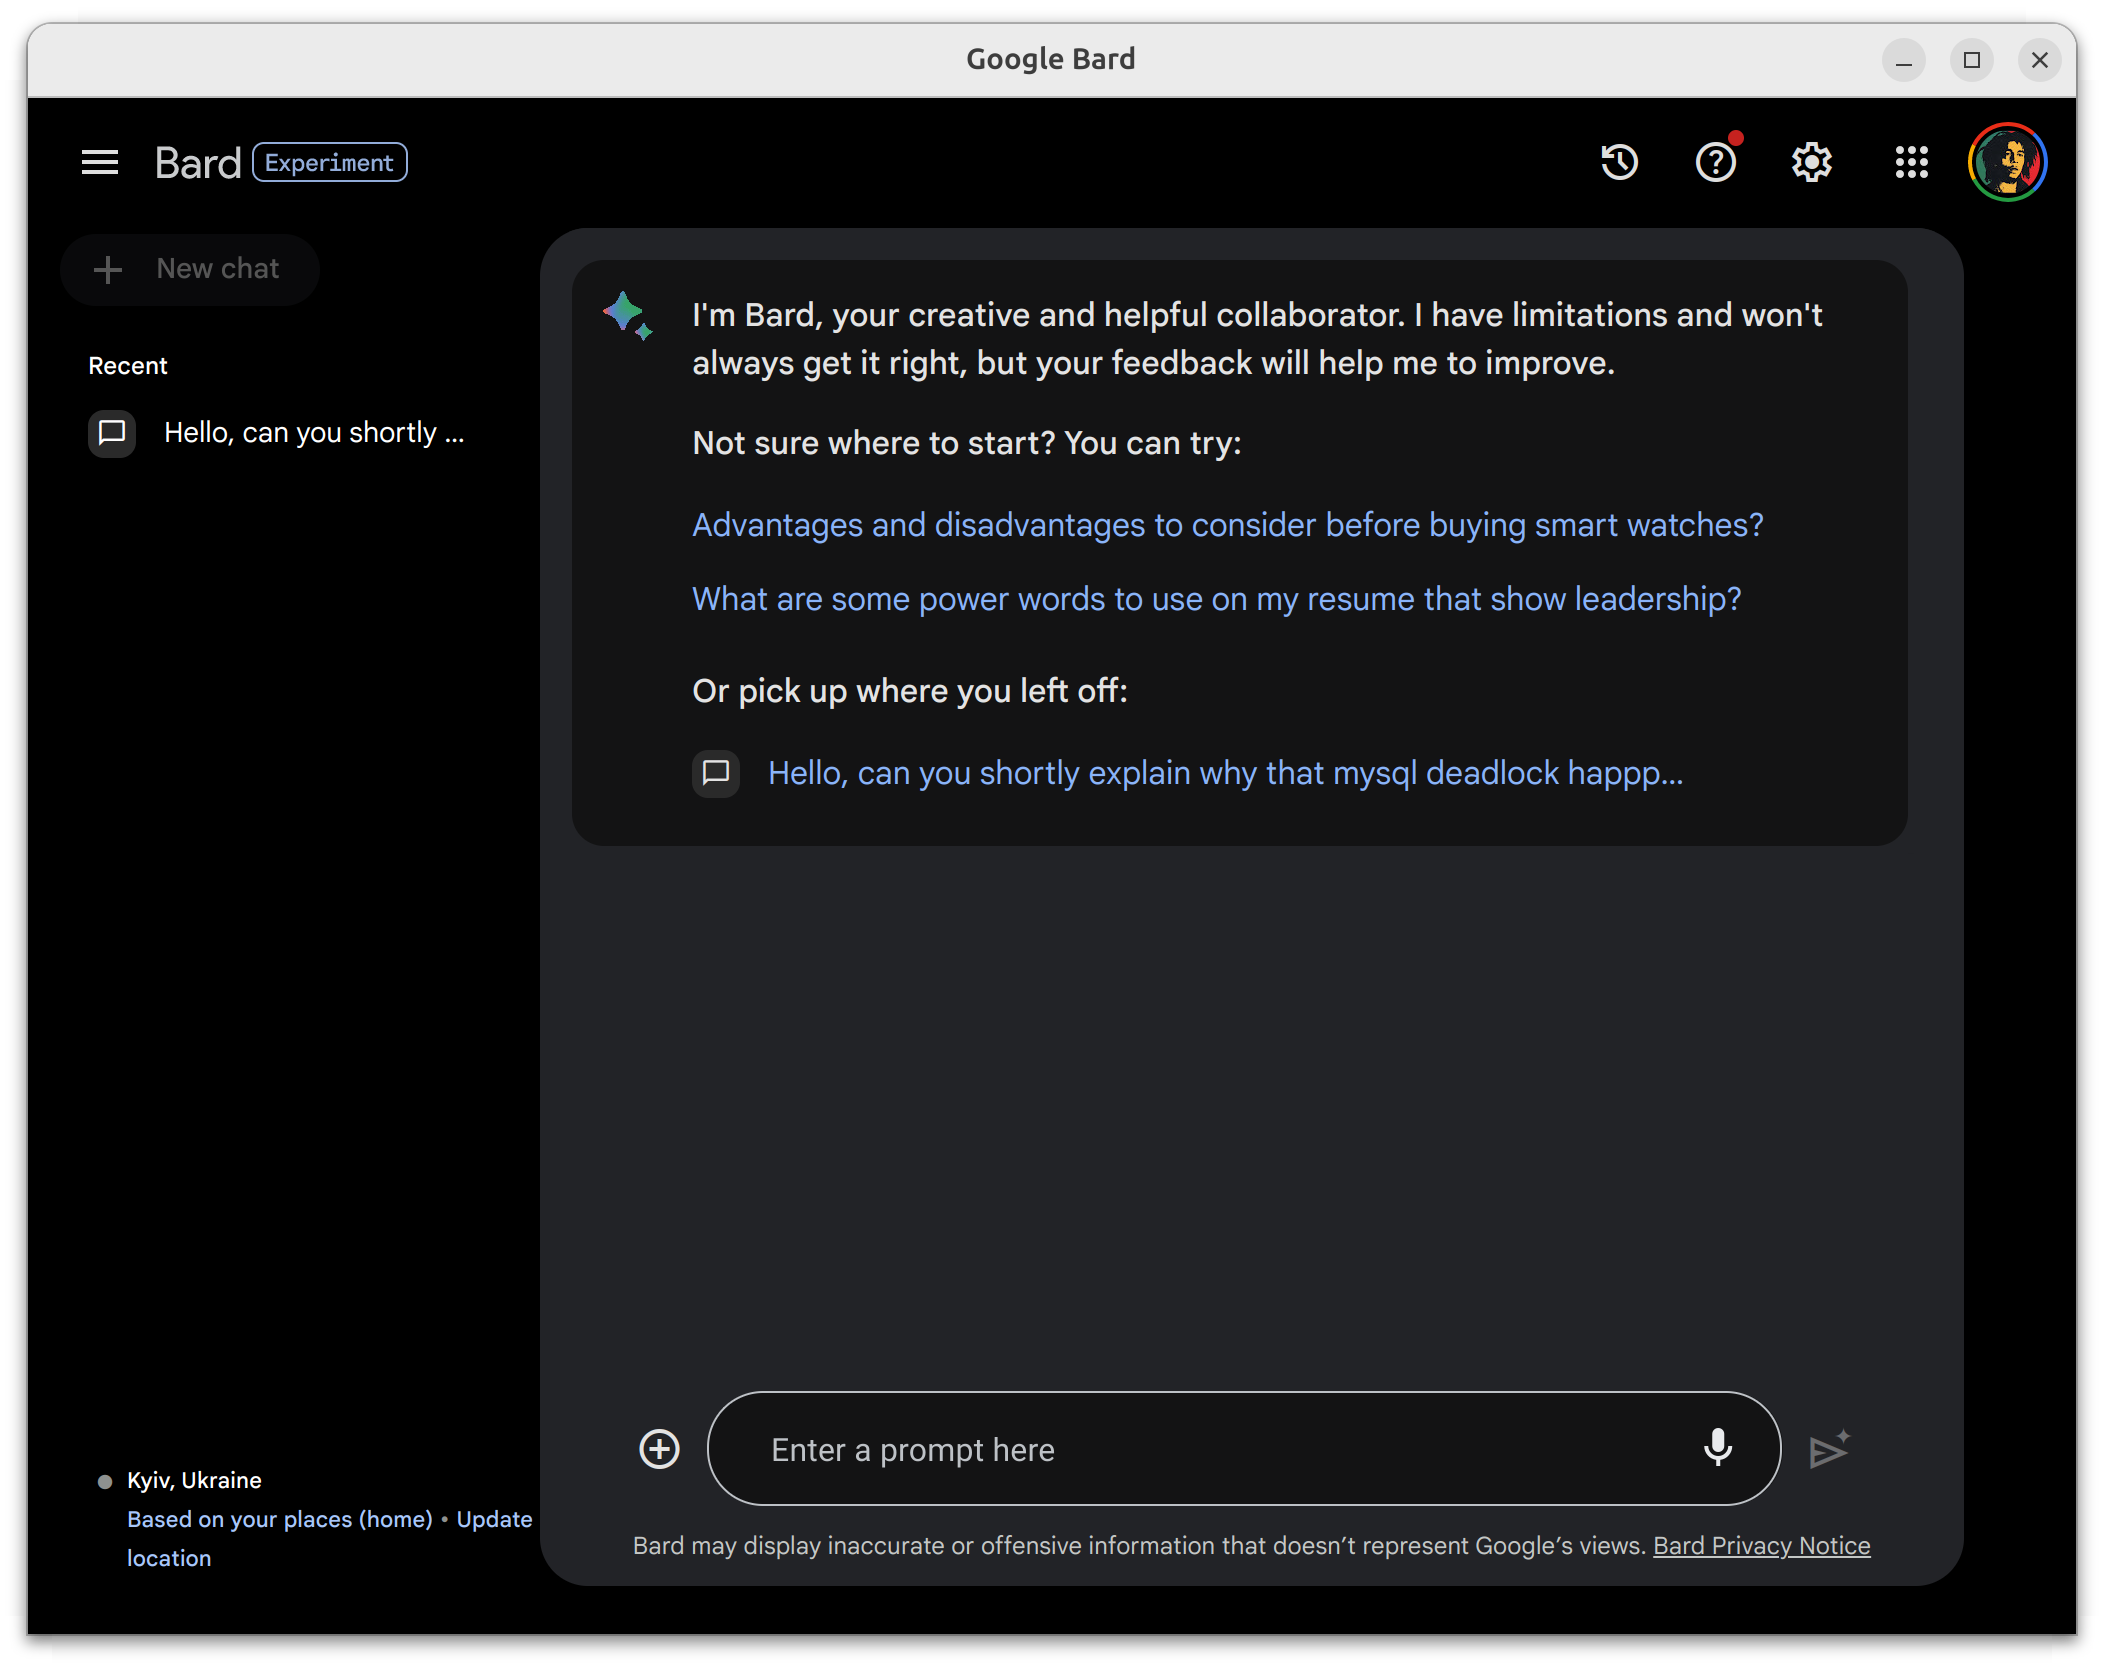Open the Google apps grid
The height and width of the screenshot is (1668, 2104).
point(1911,162)
